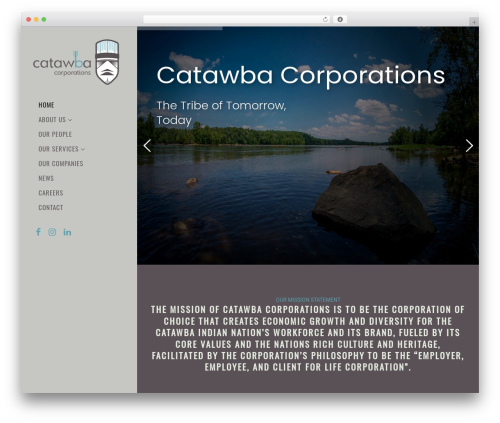Image resolution: width=500 pixels, height=423 pixels.
Task: Click the mission statement paragraph text
Action: [x=308, y=338]
